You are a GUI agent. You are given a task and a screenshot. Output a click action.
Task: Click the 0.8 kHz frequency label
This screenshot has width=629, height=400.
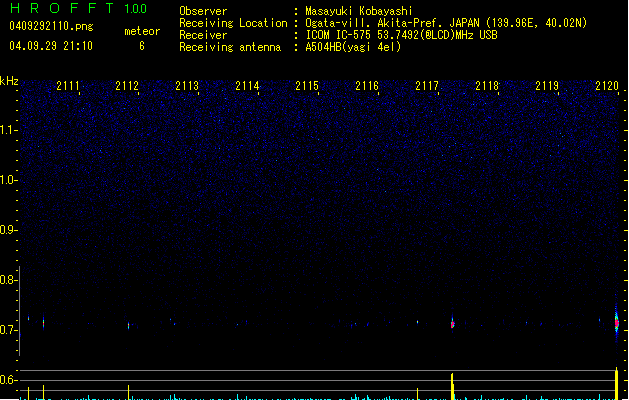pyautogui.click(x=8, y=280)
